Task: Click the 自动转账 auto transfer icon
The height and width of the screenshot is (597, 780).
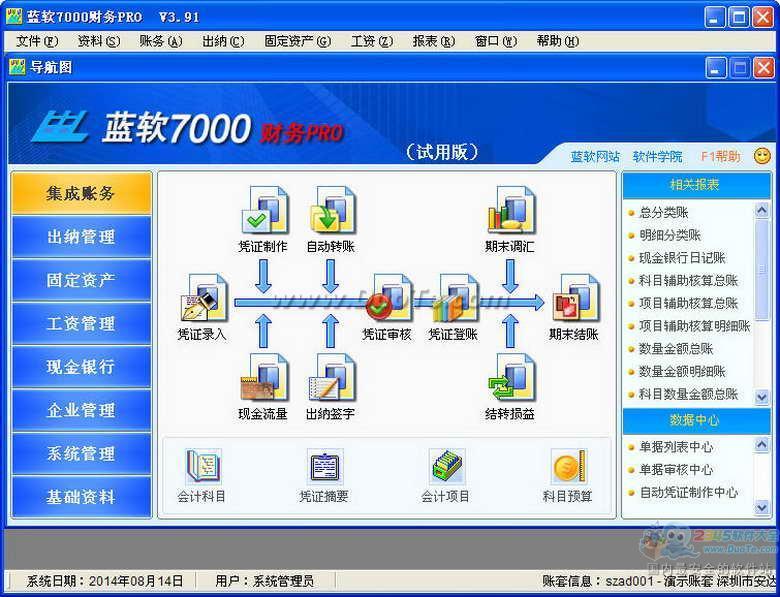Action: click(x=330, y=211)
